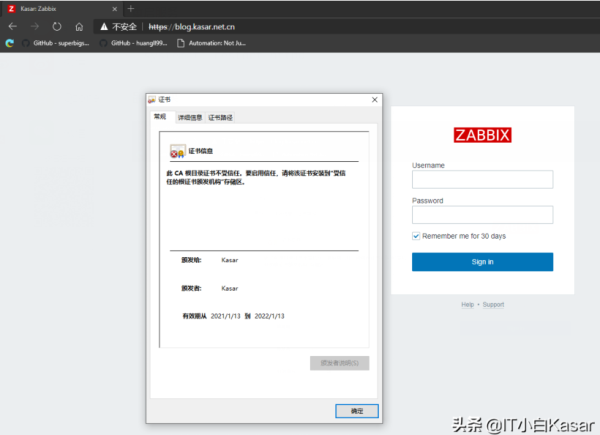Image resolution: width=600 pixels, height=435 pixels.
Task: Toggle Remember me for 30 days checkbox
Action: coord(416,236)
